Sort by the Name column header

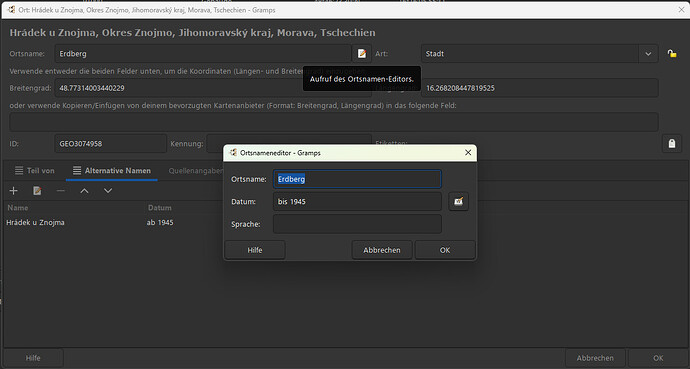coord(18,208)
